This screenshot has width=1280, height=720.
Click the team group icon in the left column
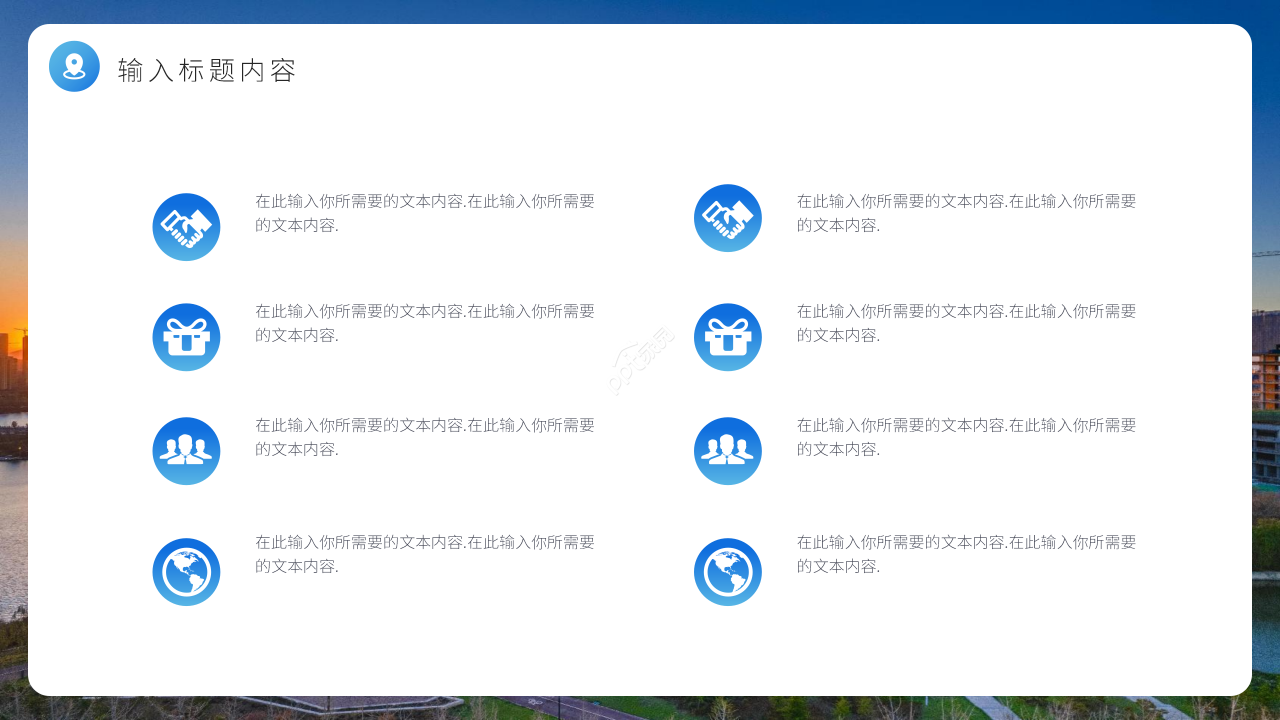[186, 451]
